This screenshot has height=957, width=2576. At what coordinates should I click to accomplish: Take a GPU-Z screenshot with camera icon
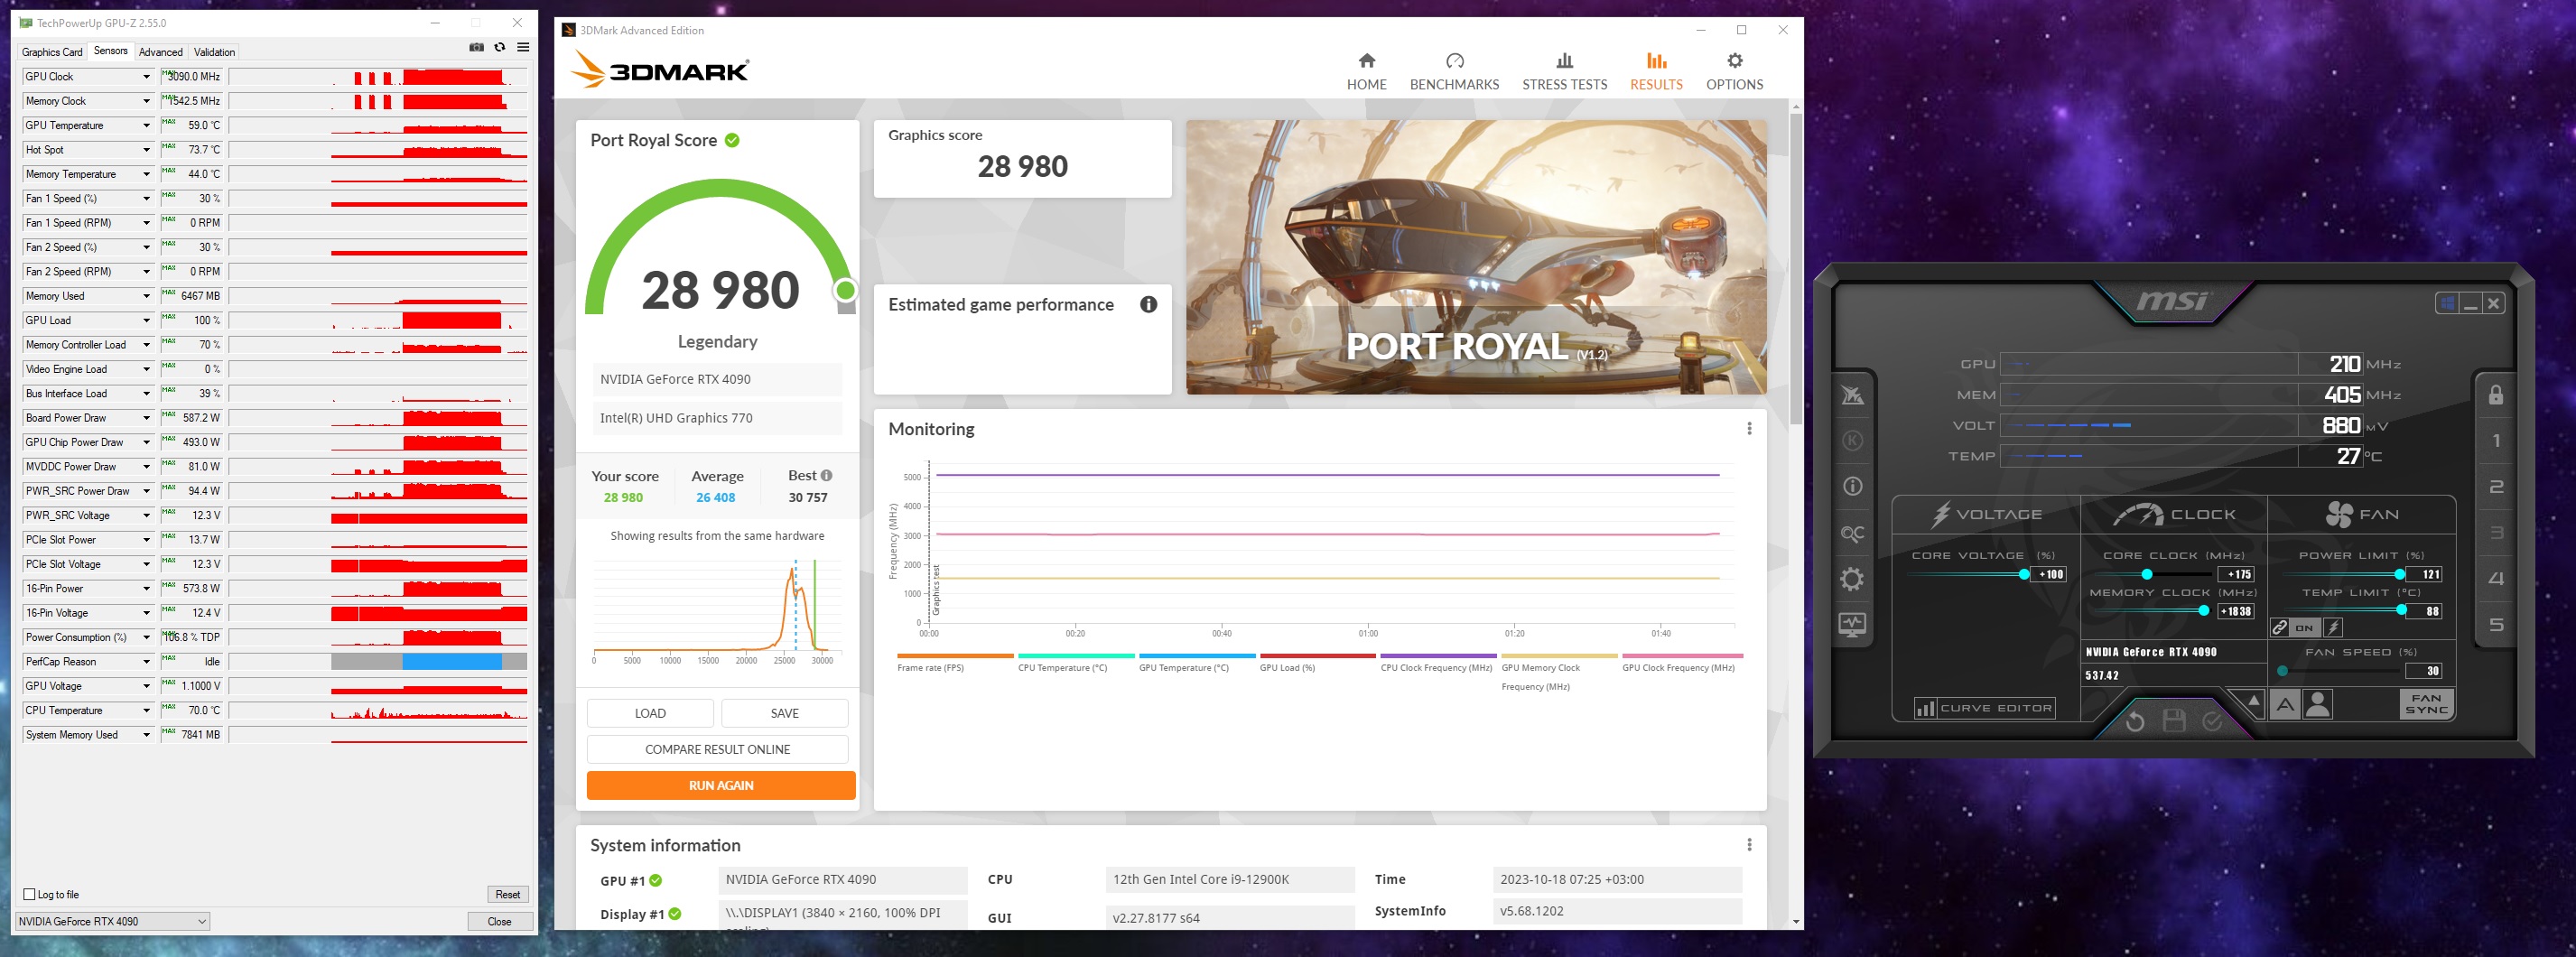(x=476, y=47)
